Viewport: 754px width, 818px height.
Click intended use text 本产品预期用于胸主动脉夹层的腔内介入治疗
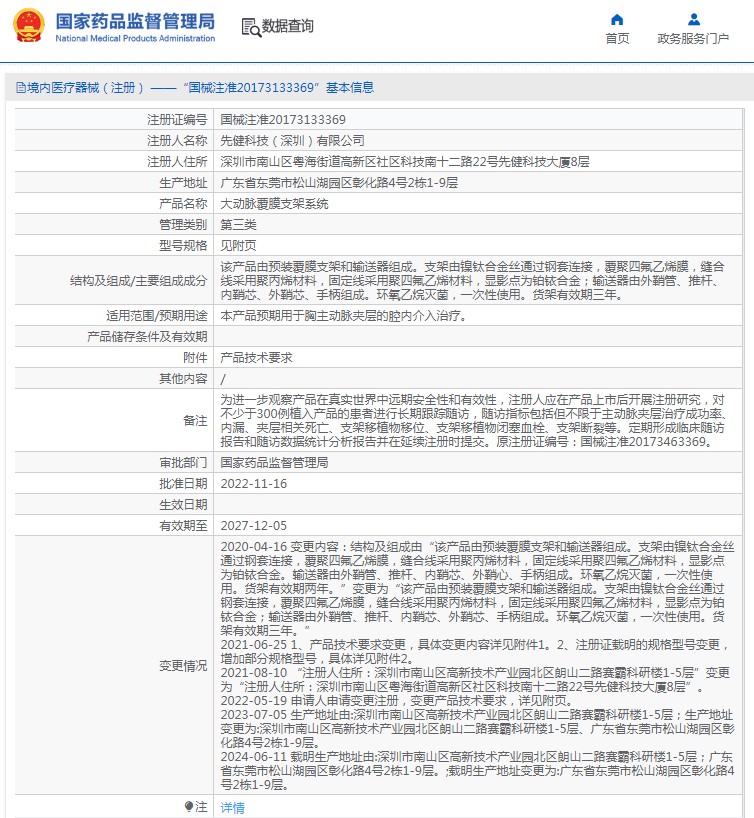[343, 316]
